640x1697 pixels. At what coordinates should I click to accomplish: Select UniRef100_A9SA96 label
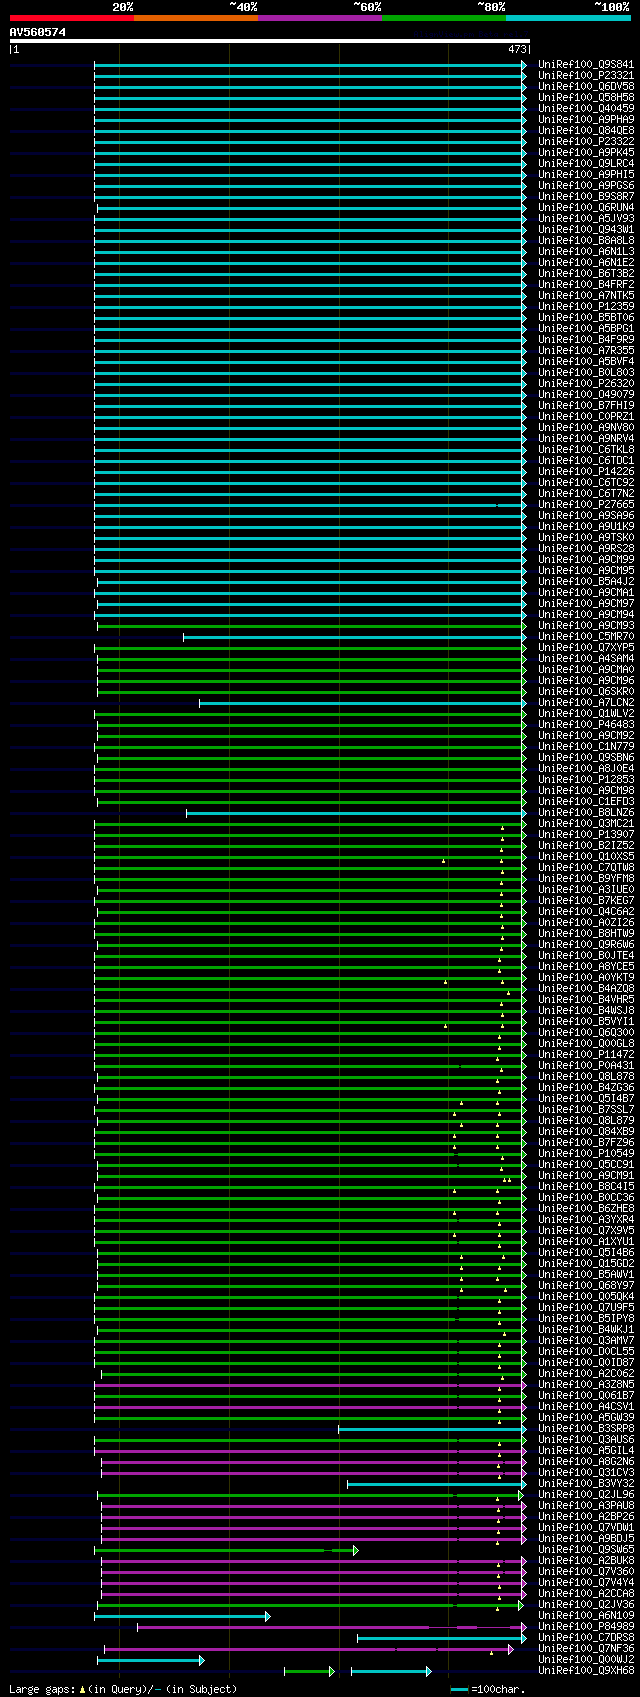tap(586, 515)
